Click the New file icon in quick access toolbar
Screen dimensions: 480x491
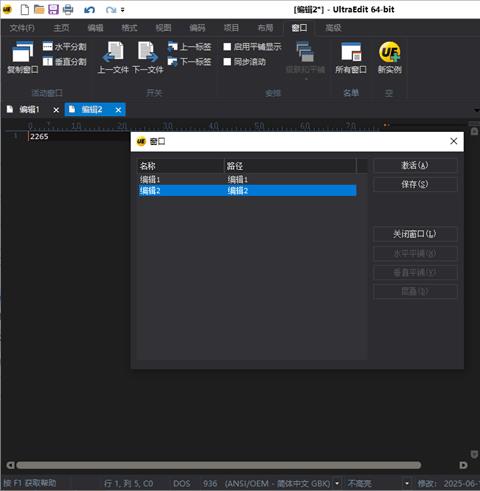click(25, 9)
